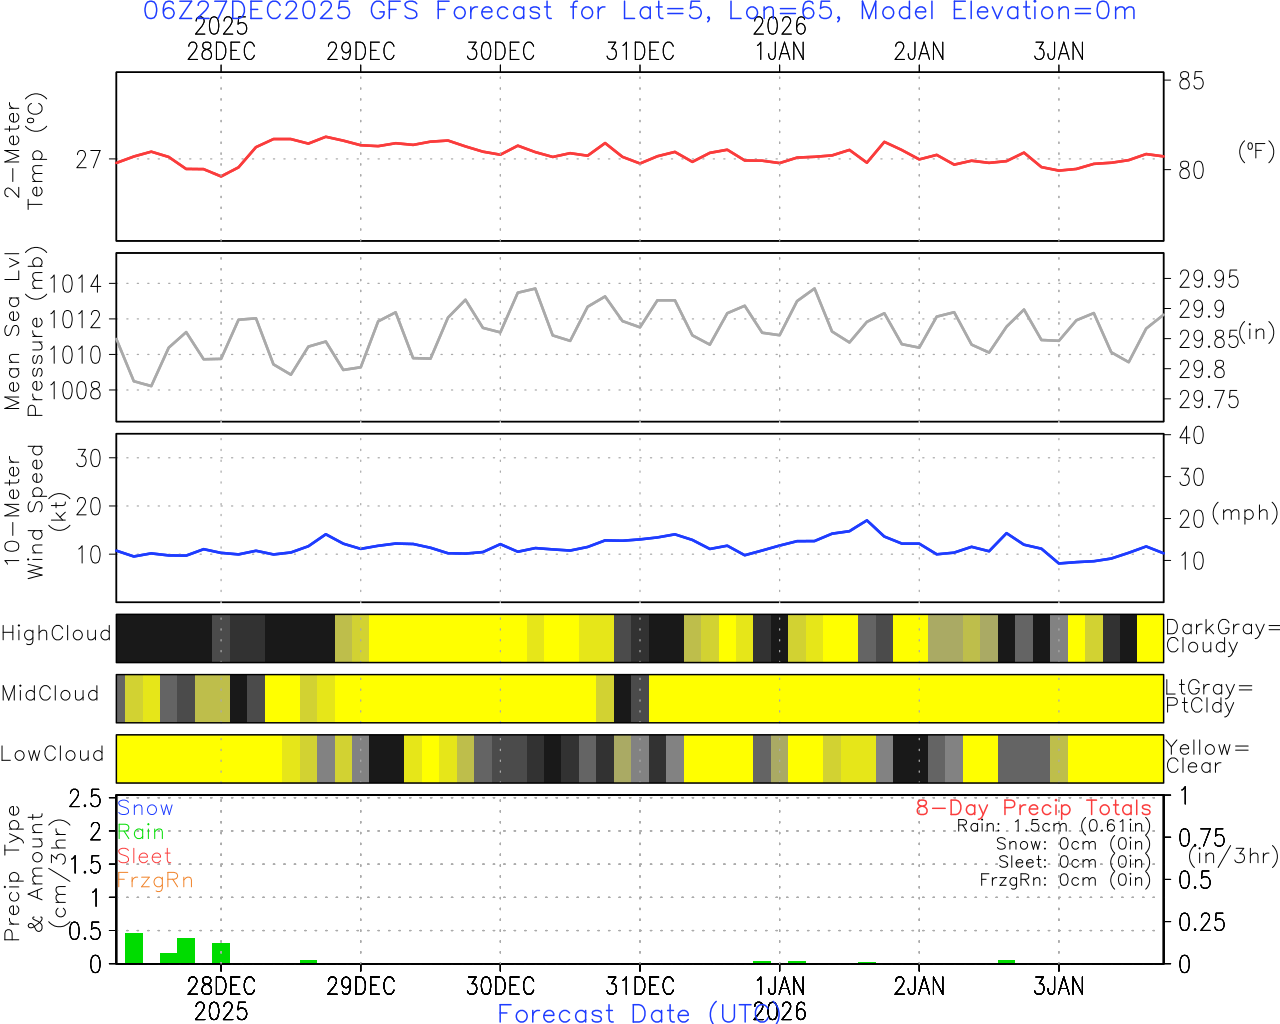The height and width of the screenshot is (1024, 1280).
Task: Click the 8-Day Precip Totals heading
Action: [1033, 808]
